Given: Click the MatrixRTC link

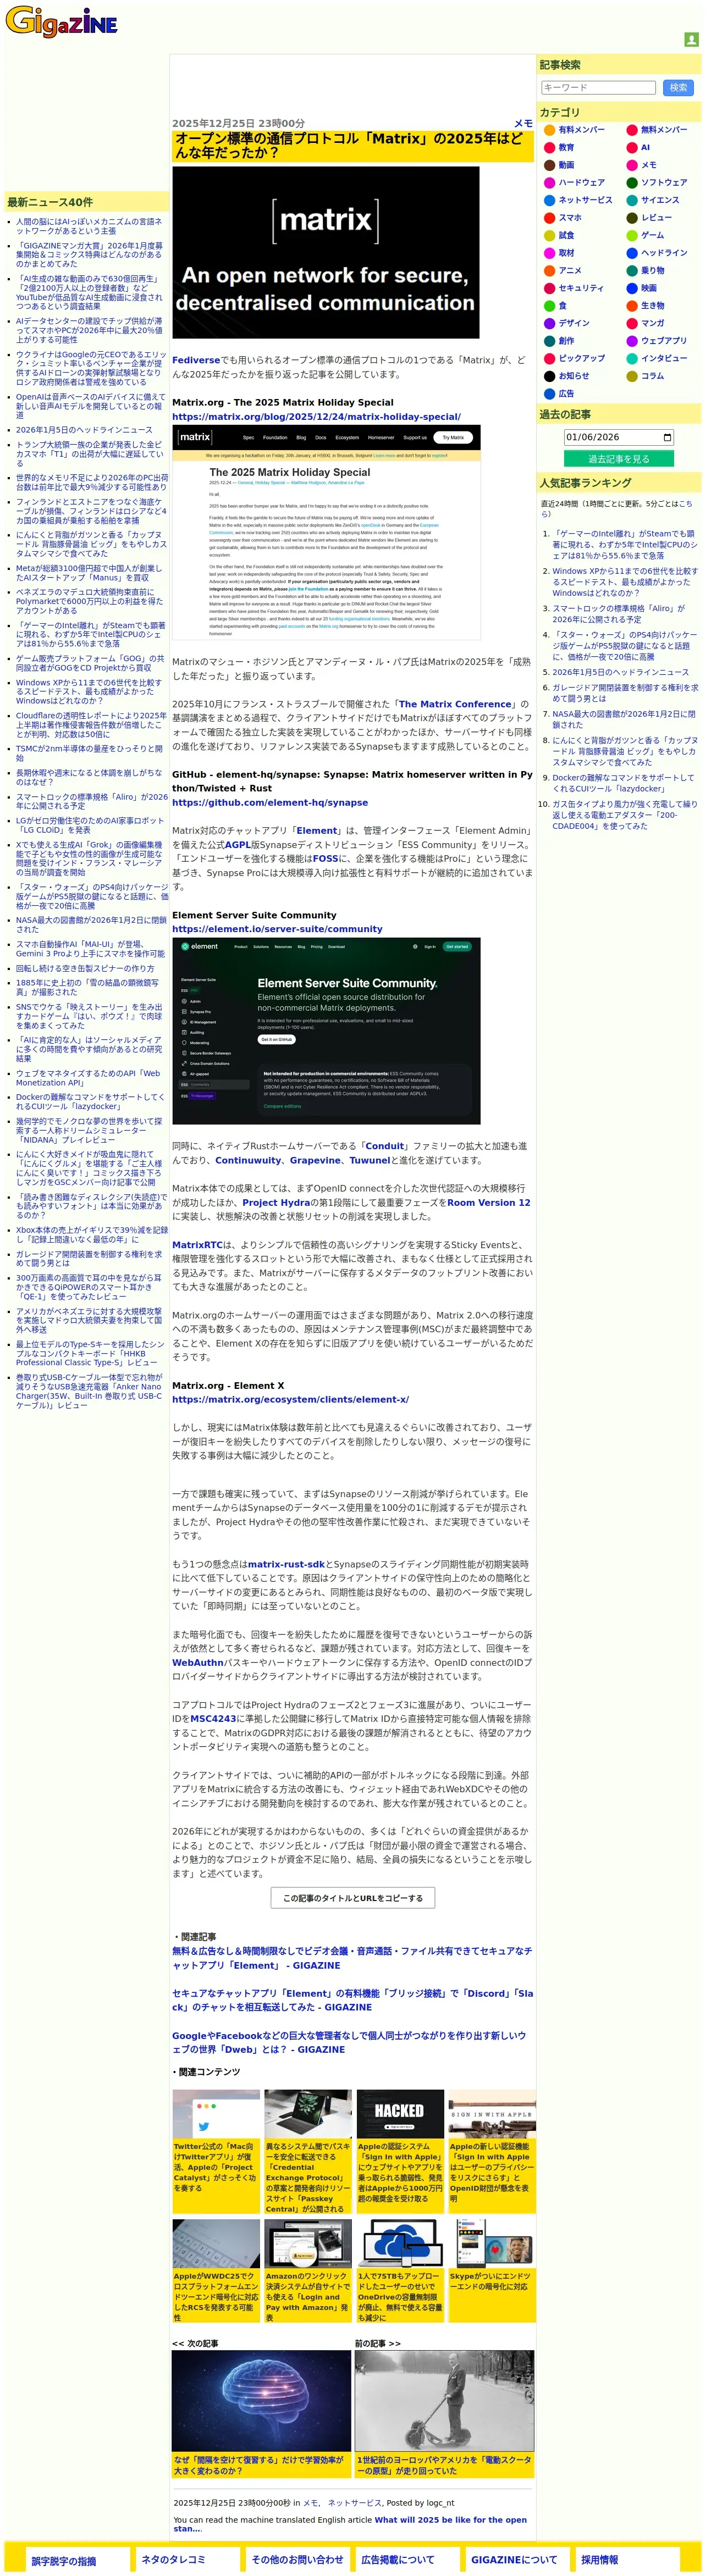Looking at the screenshot, I should 198,1245.
